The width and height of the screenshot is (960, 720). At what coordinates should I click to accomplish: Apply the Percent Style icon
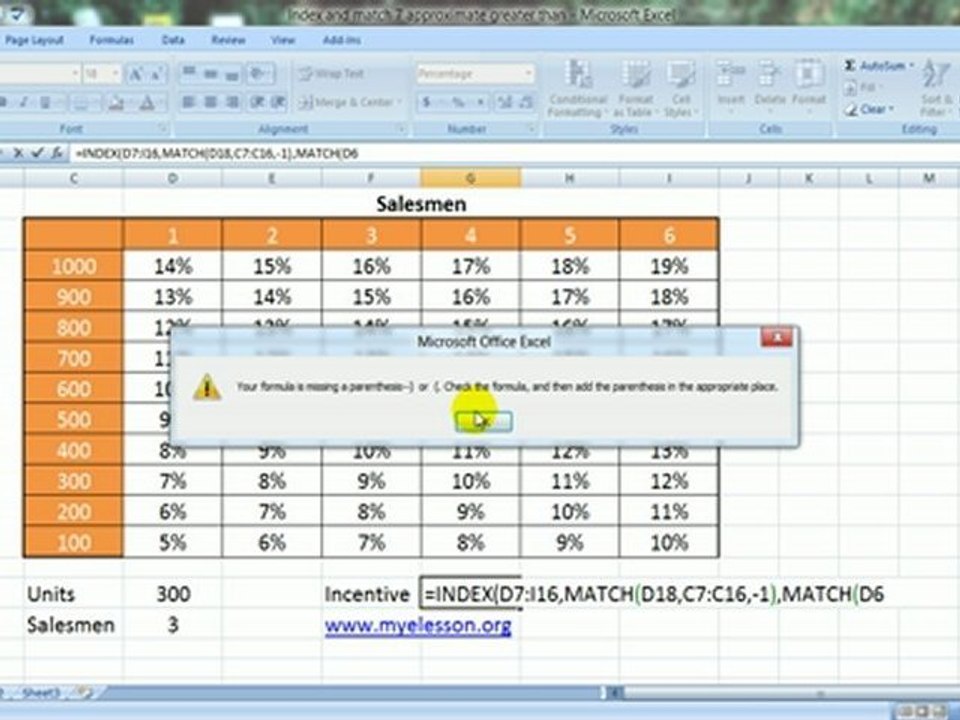coord(458,102)
